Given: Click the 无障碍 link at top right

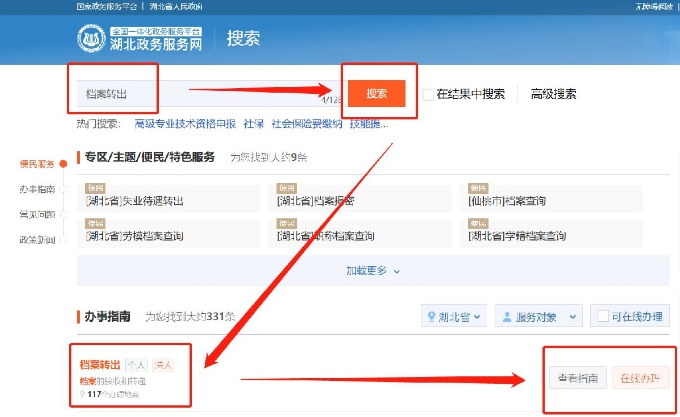Looking at the screenshot, I should tap(654, 7).
